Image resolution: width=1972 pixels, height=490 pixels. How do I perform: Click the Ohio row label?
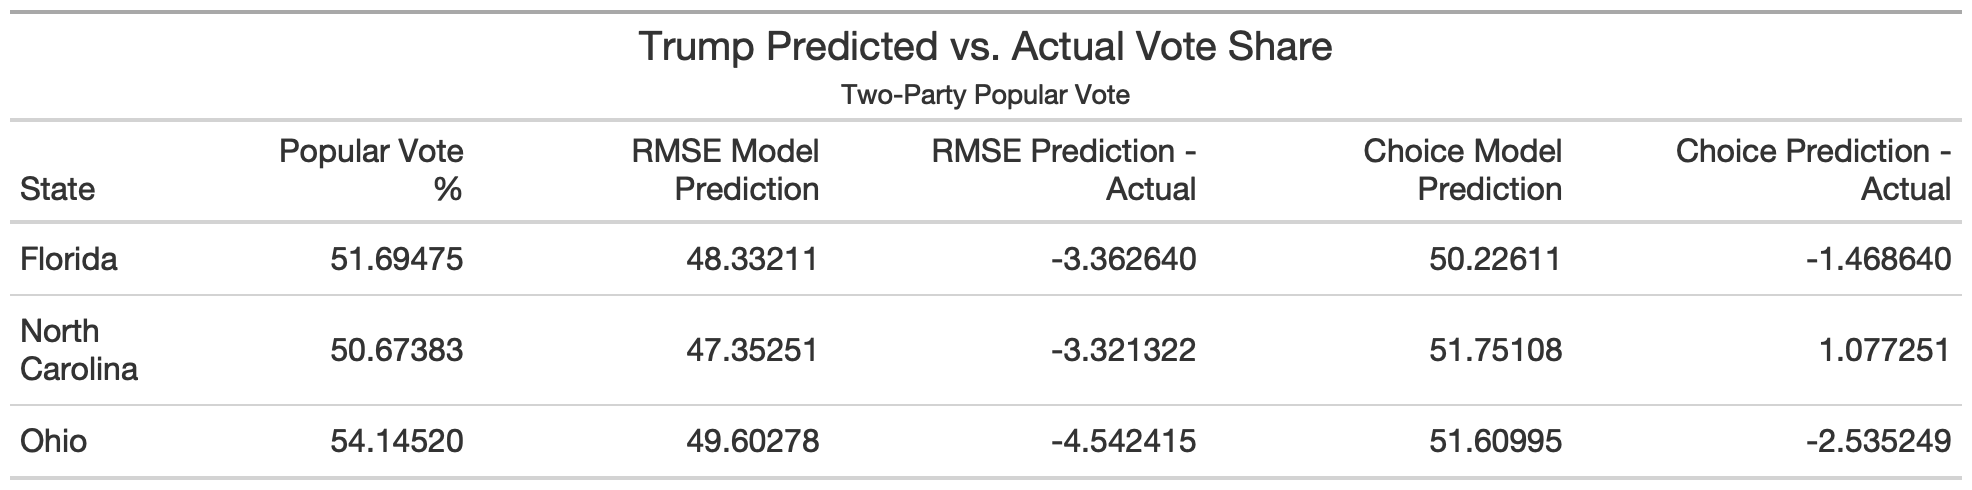pos(53,441)
